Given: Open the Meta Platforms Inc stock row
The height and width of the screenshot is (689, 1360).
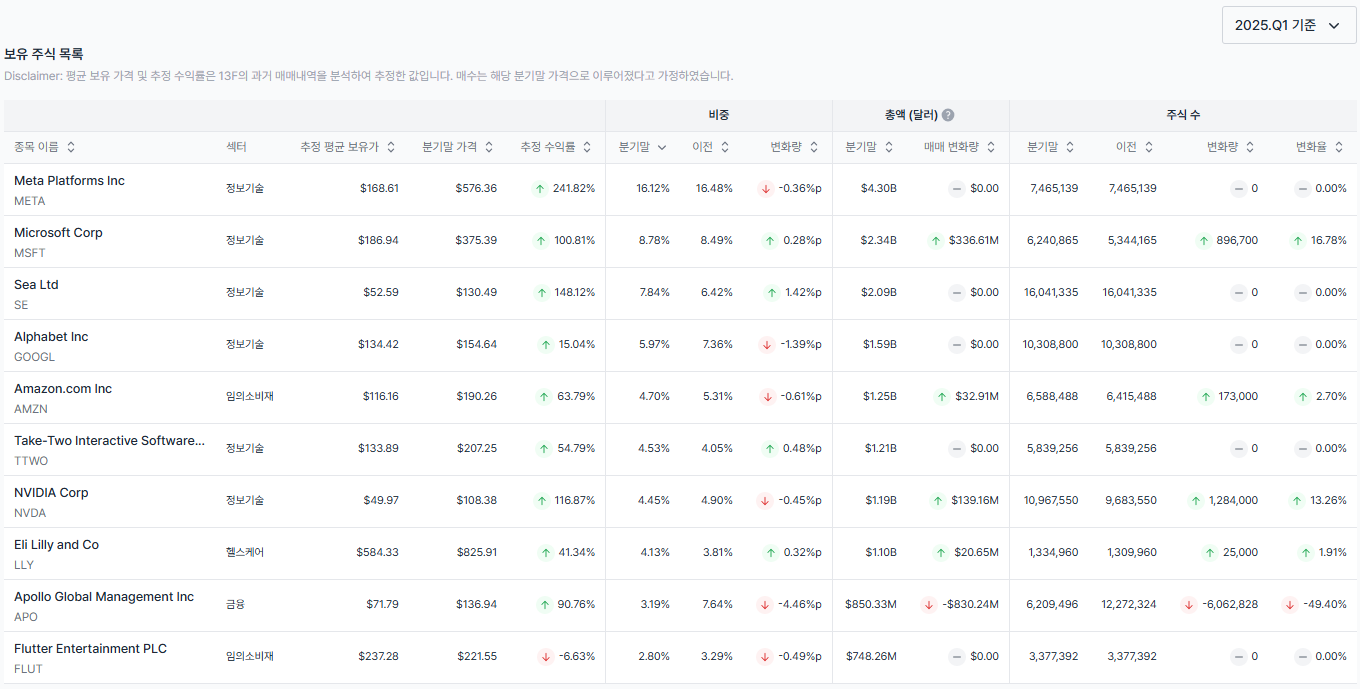Looking at the screenshot, I should (680, 189).
